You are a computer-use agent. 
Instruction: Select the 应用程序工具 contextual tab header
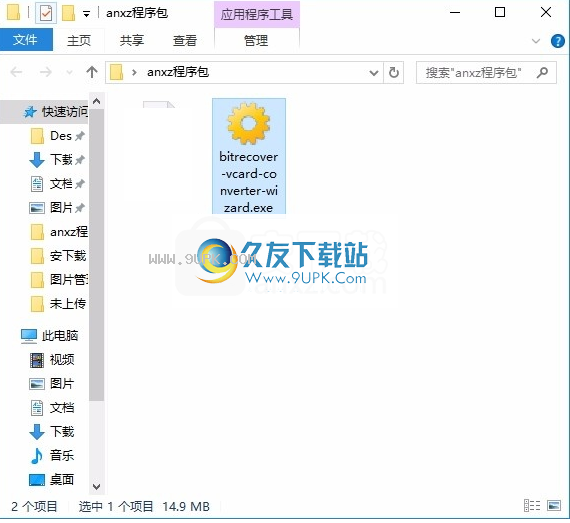coord(257,14)
